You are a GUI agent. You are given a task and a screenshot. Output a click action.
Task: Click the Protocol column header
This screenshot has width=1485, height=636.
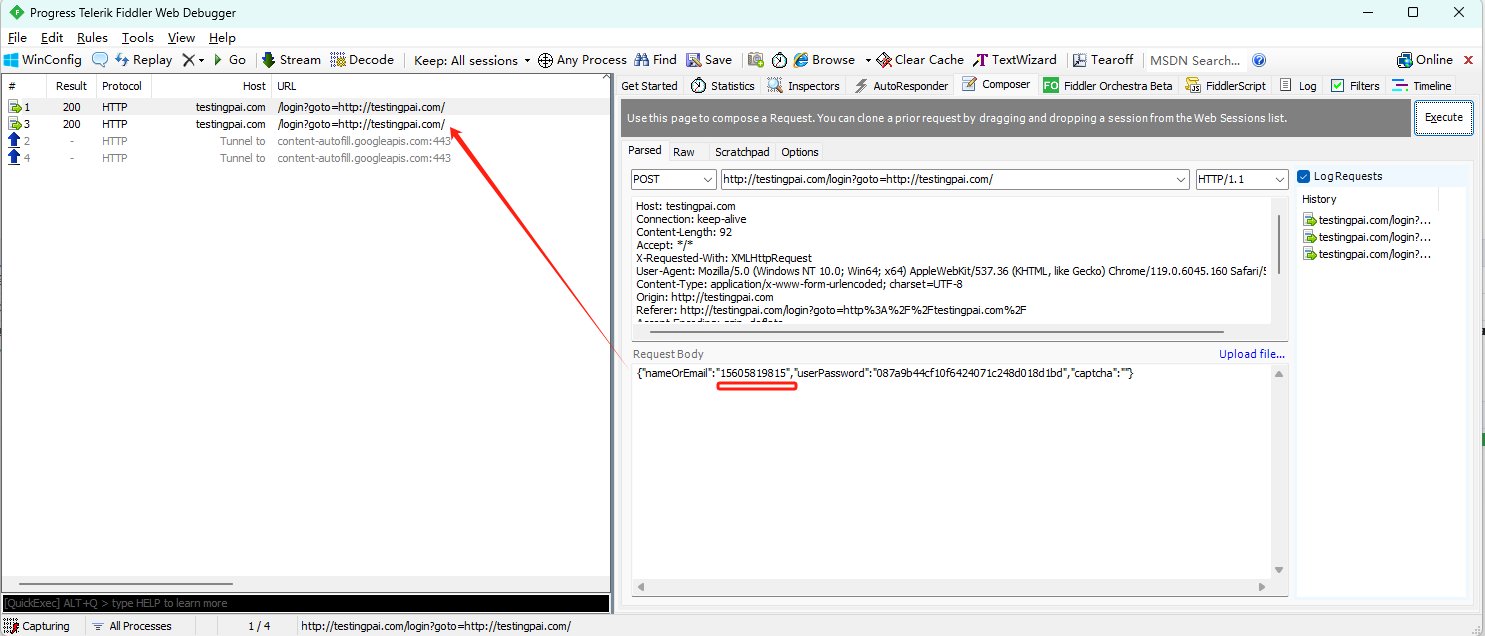coord(122,86)
